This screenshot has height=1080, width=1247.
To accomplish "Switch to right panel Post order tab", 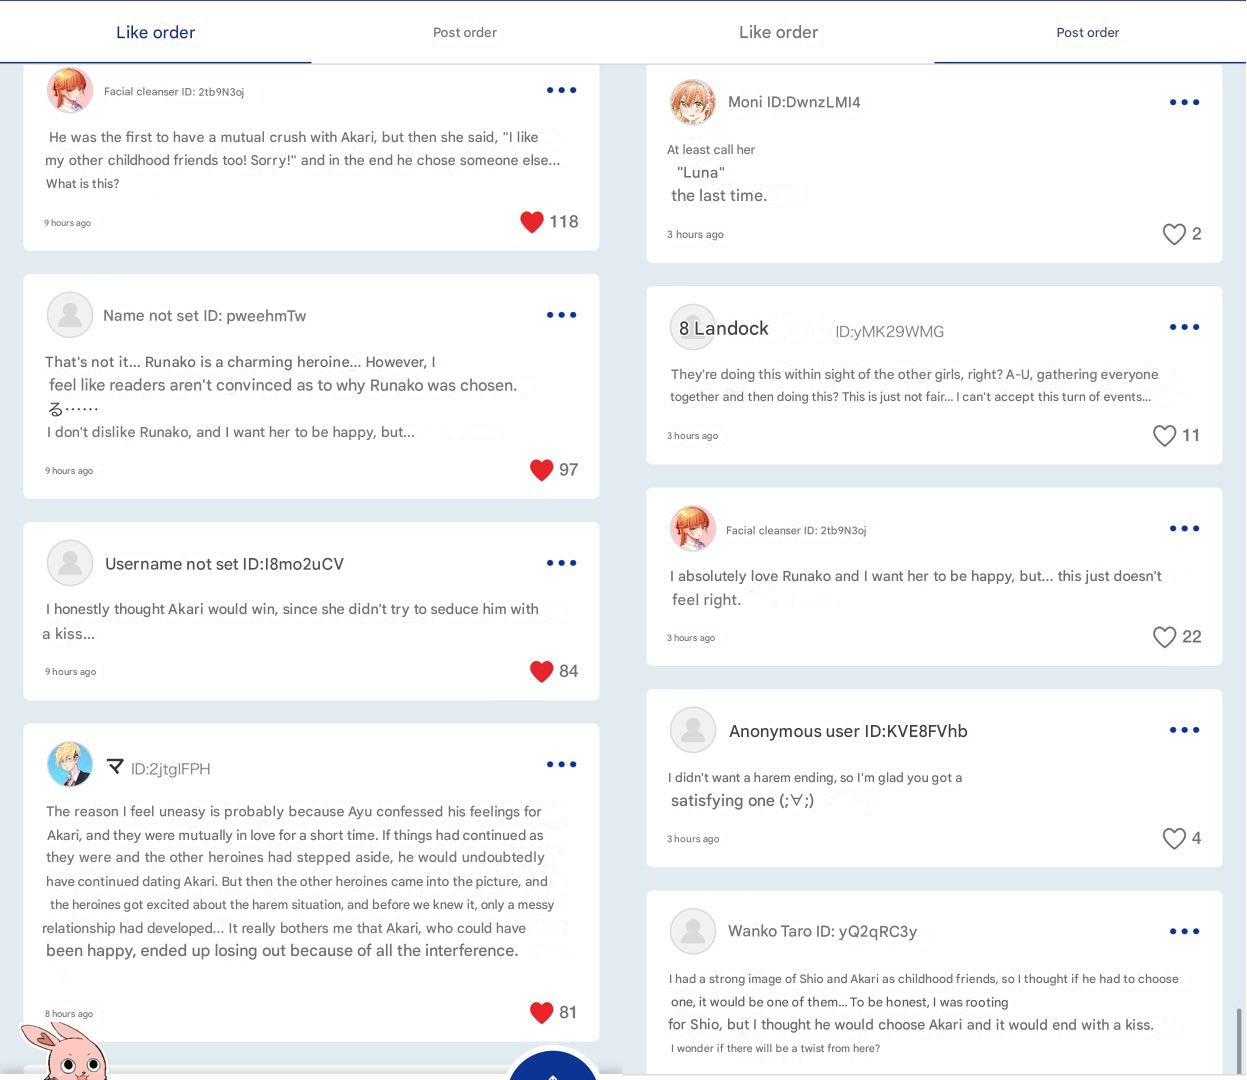I will point(1088,32).
